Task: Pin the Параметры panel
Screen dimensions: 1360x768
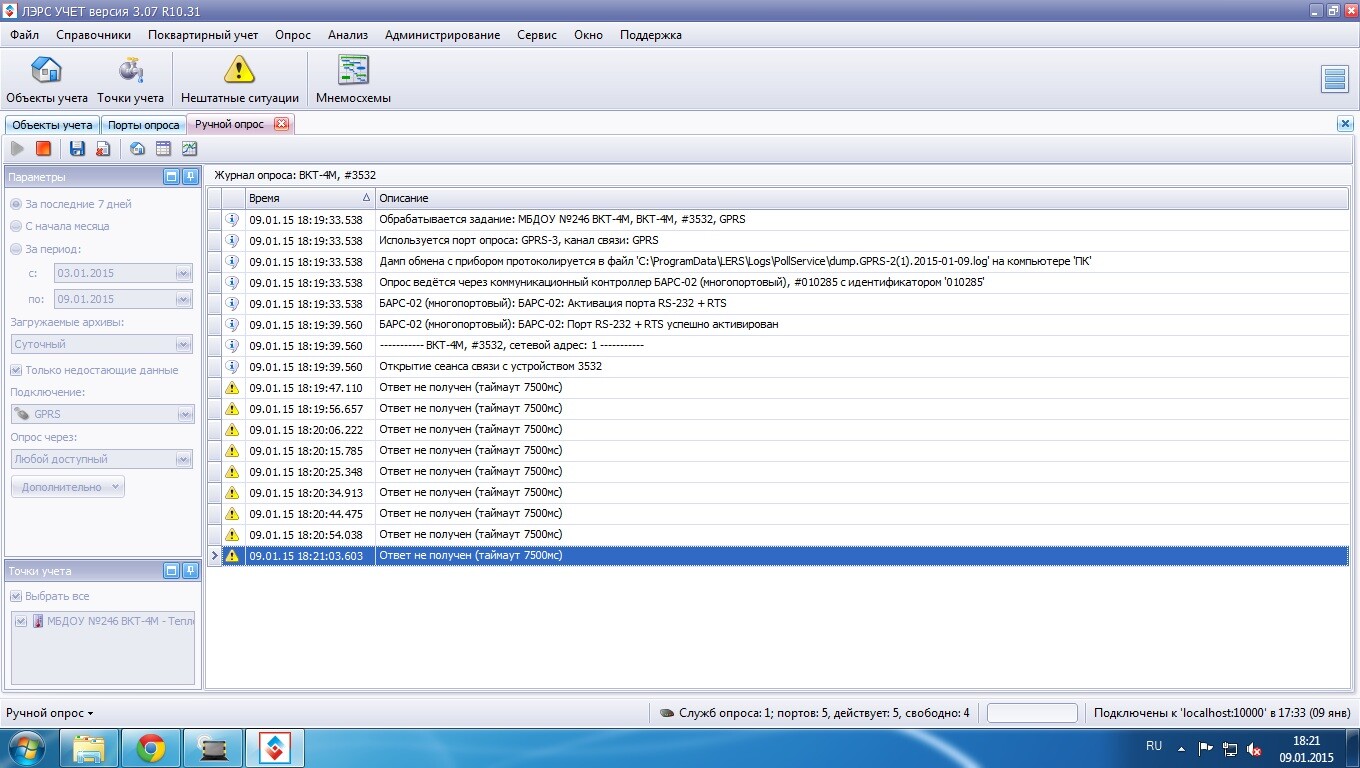Action: [190, 177]
